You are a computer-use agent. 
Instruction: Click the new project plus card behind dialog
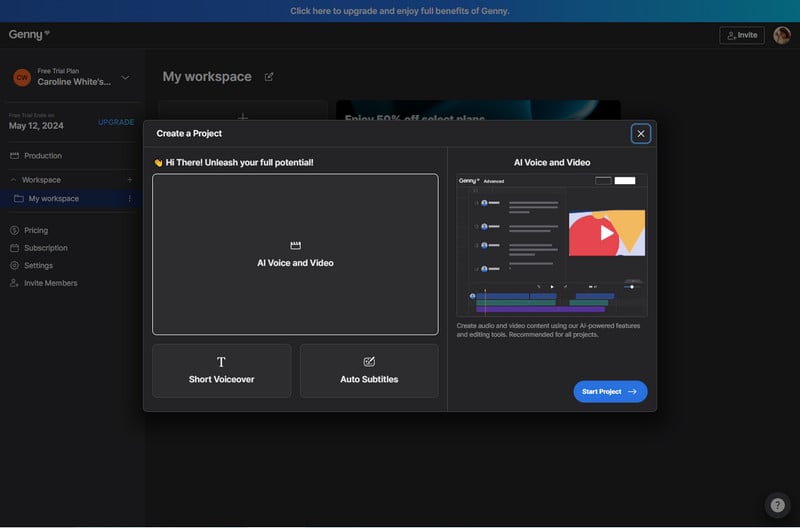coord(243,111)
